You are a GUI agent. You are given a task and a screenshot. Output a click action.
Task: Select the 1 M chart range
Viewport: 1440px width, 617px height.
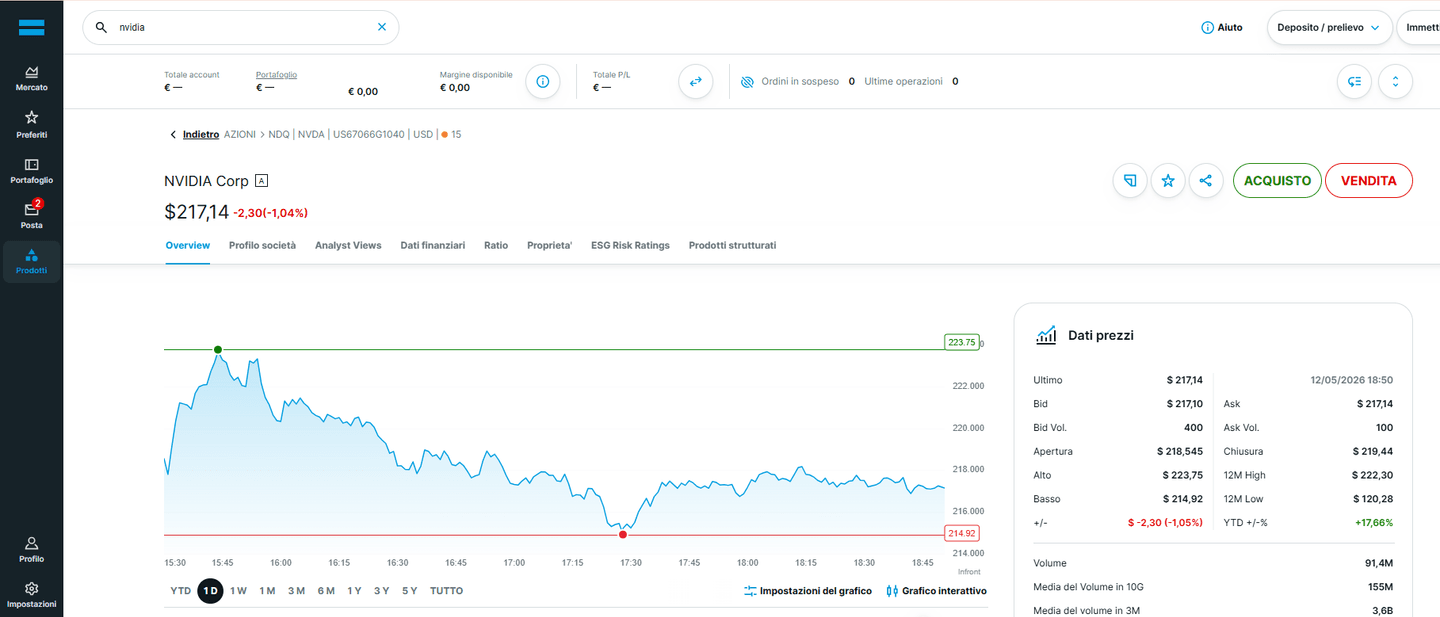pos(267,591)
